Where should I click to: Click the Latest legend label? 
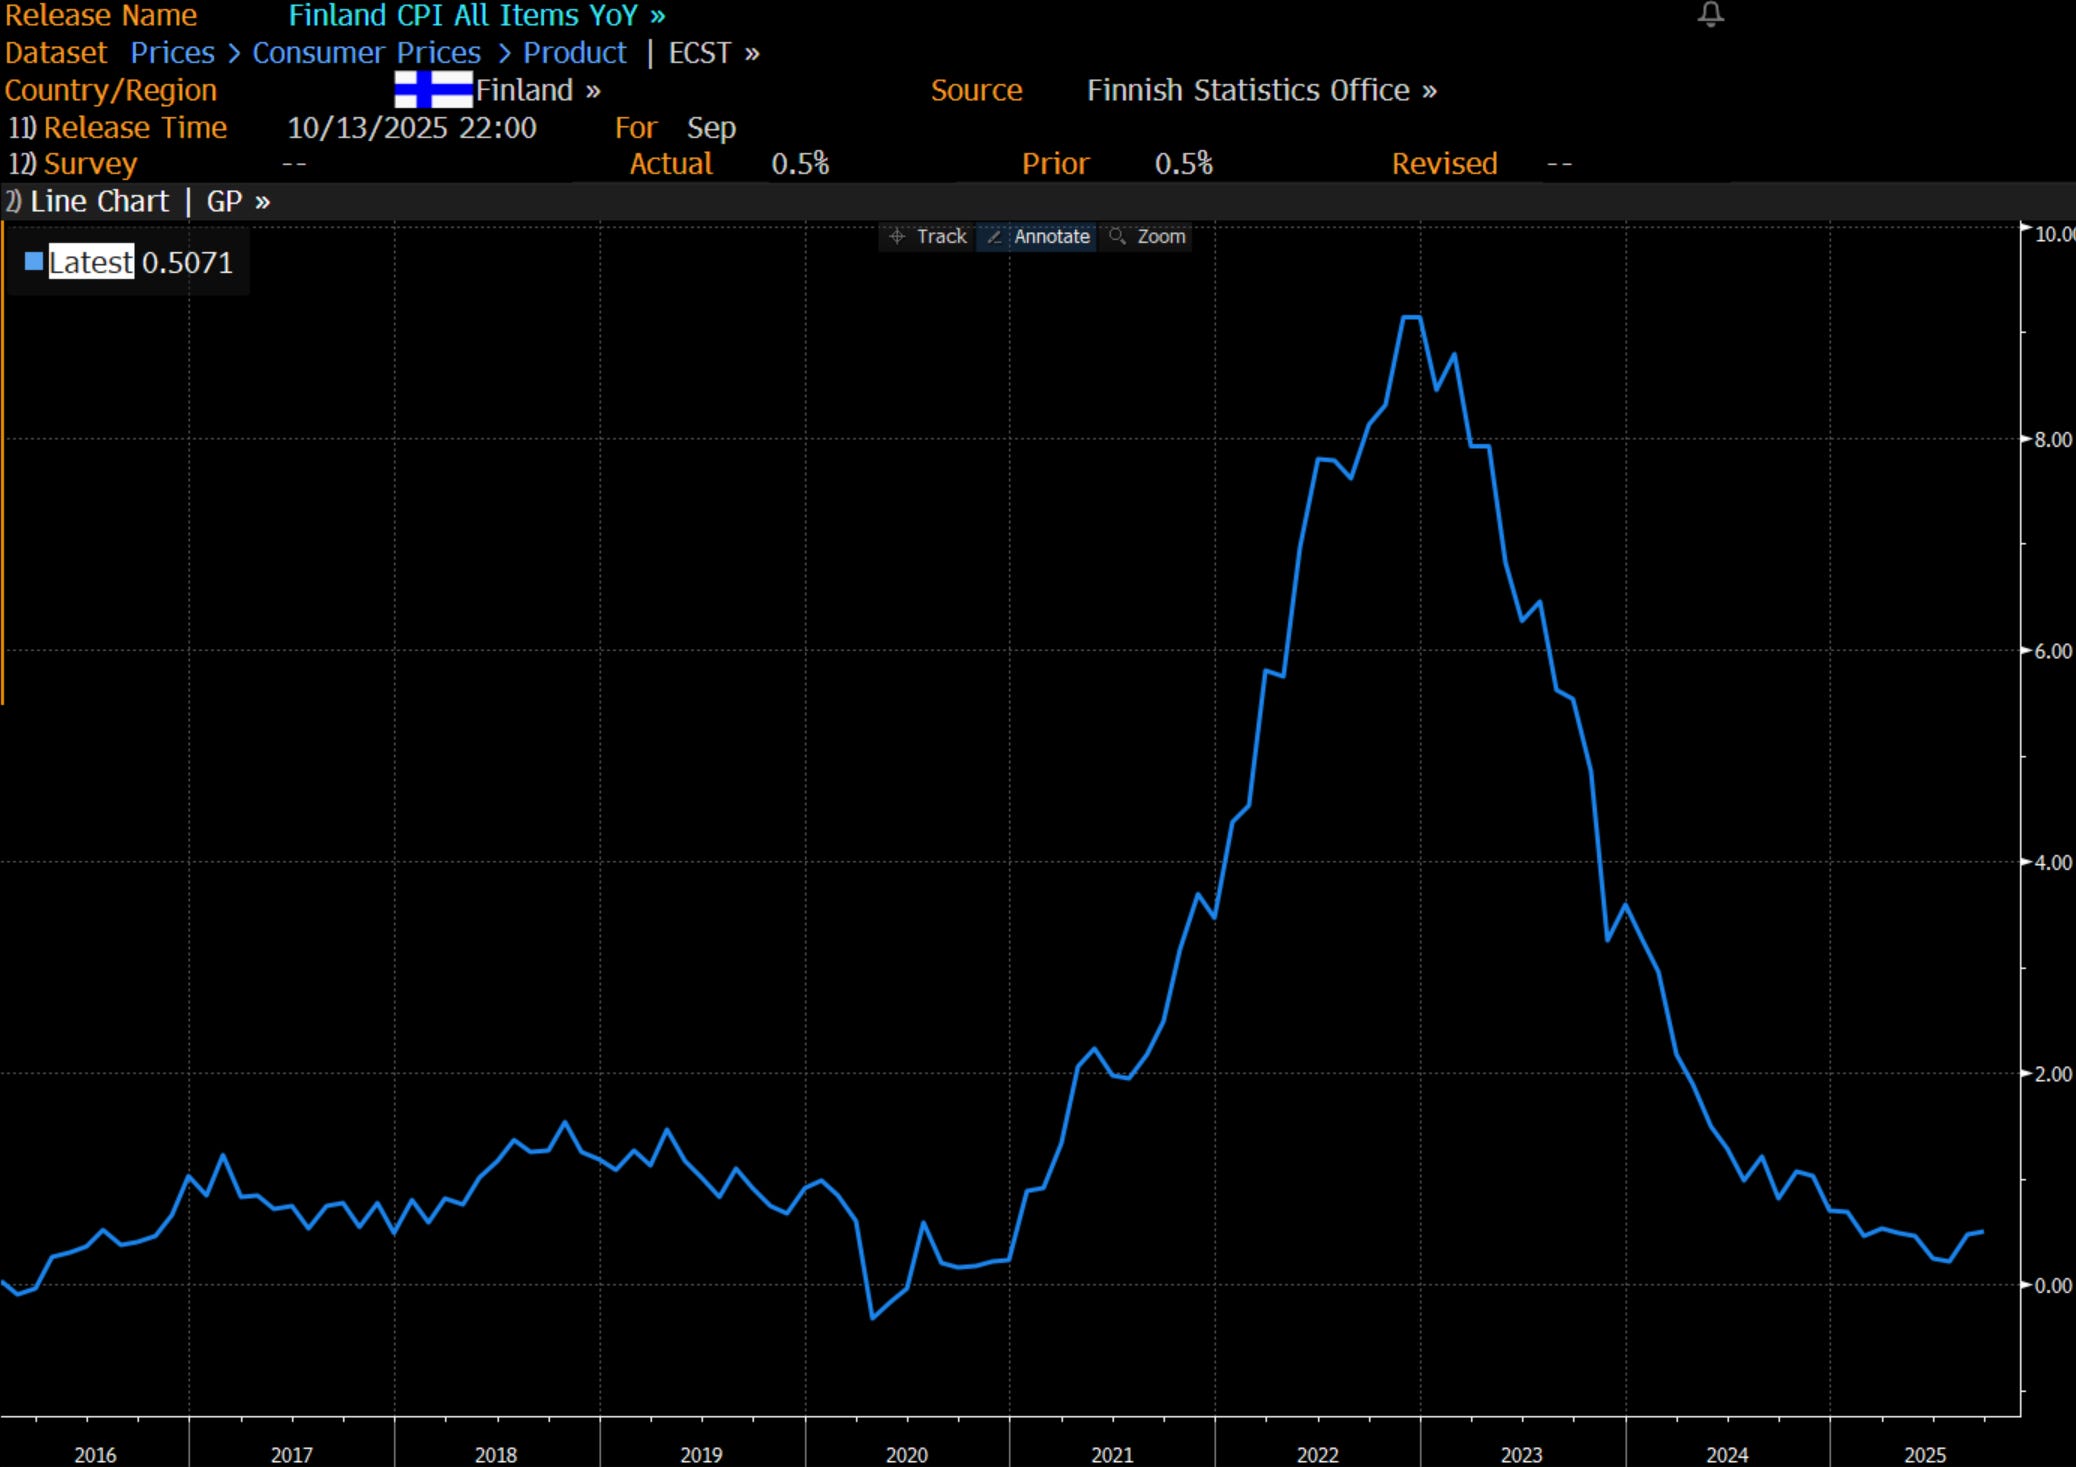[91, 262]
